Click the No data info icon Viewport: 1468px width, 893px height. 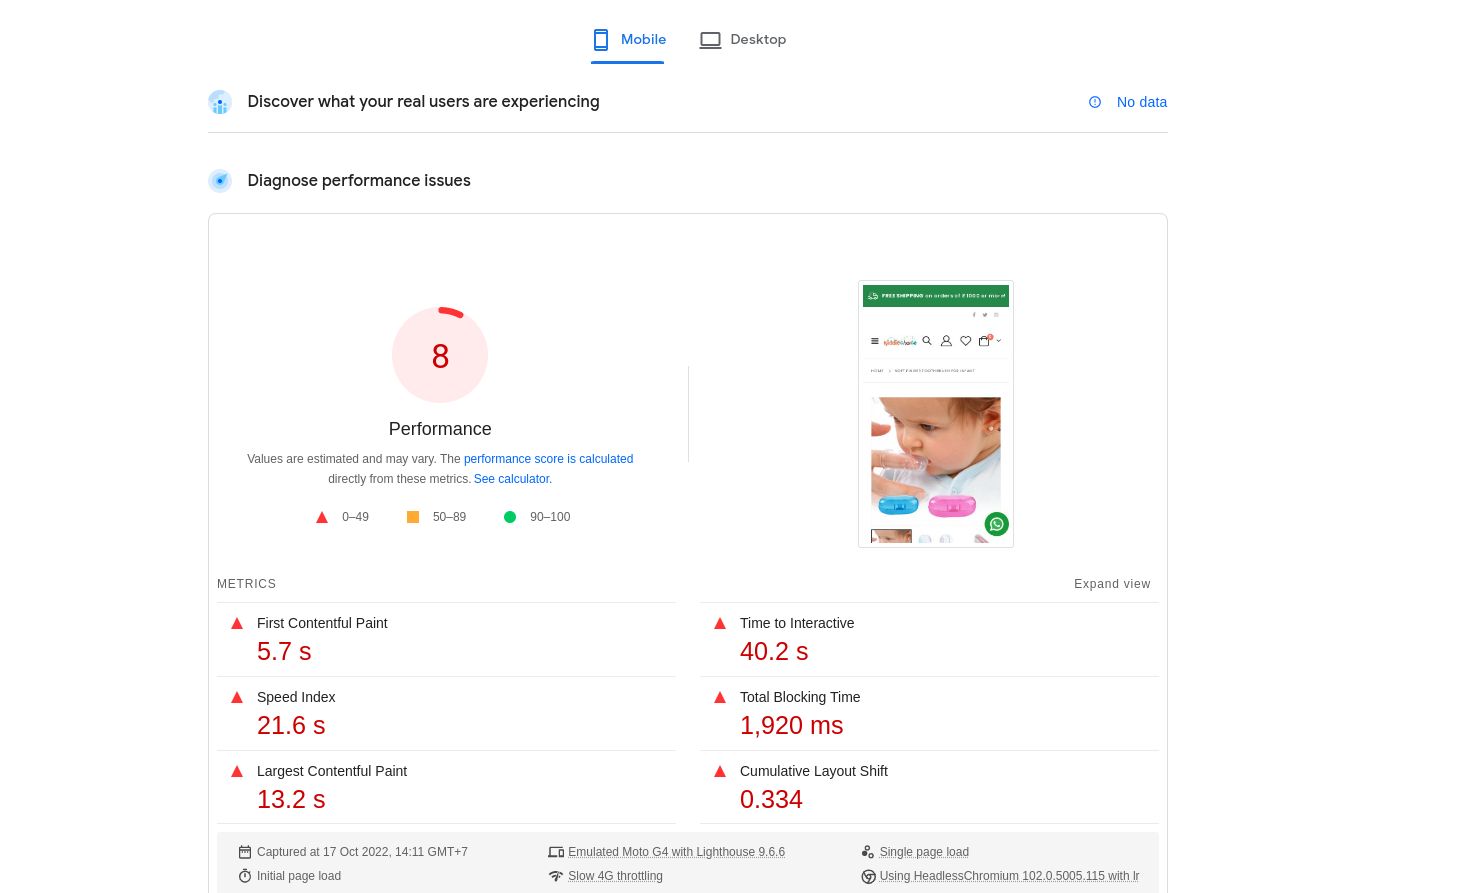(x=1095, y=102)
